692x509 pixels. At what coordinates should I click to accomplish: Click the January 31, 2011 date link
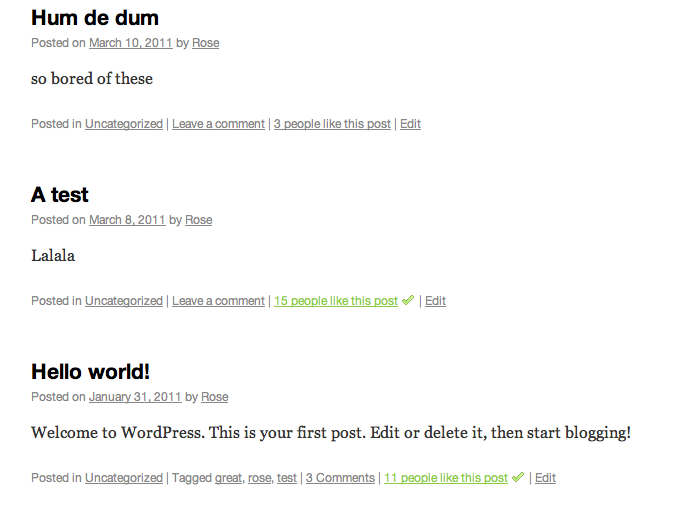[x=135, y=397]
